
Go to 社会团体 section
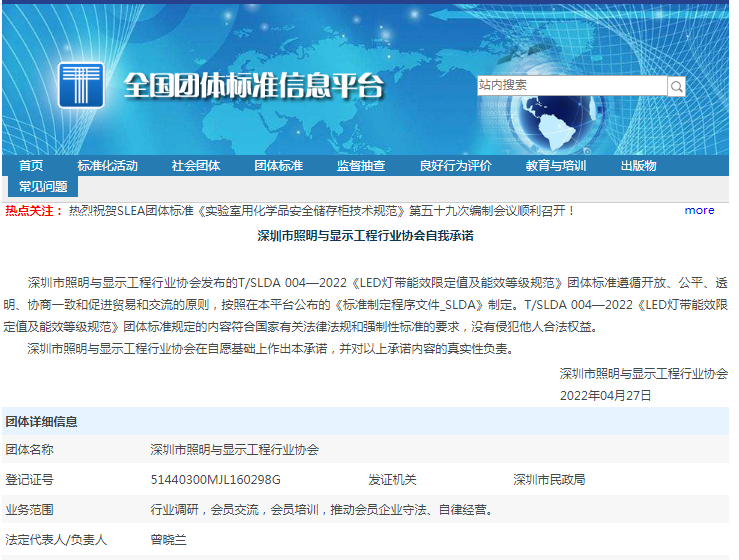pos(196,165)
